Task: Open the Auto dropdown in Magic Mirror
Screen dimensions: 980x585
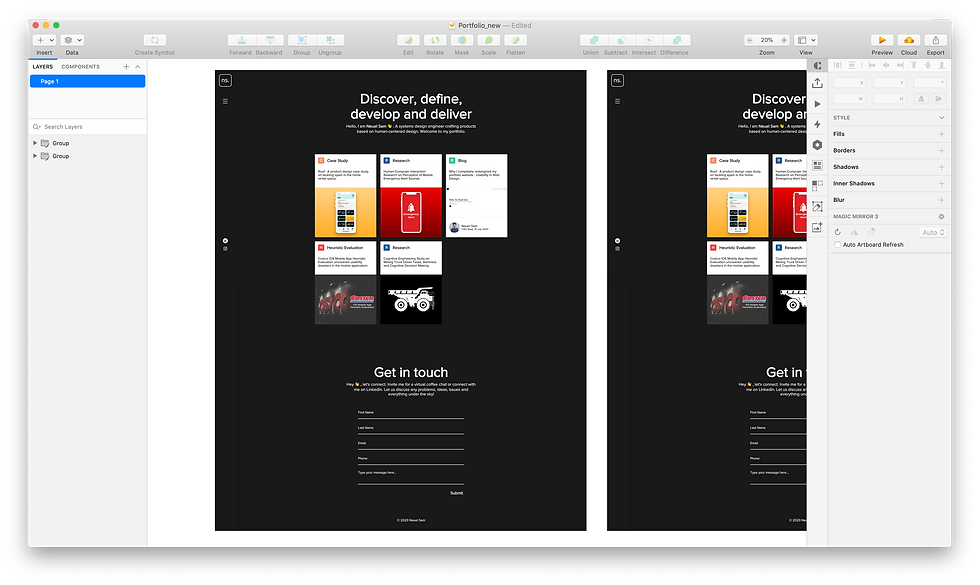Action: (x=932, y=232)
